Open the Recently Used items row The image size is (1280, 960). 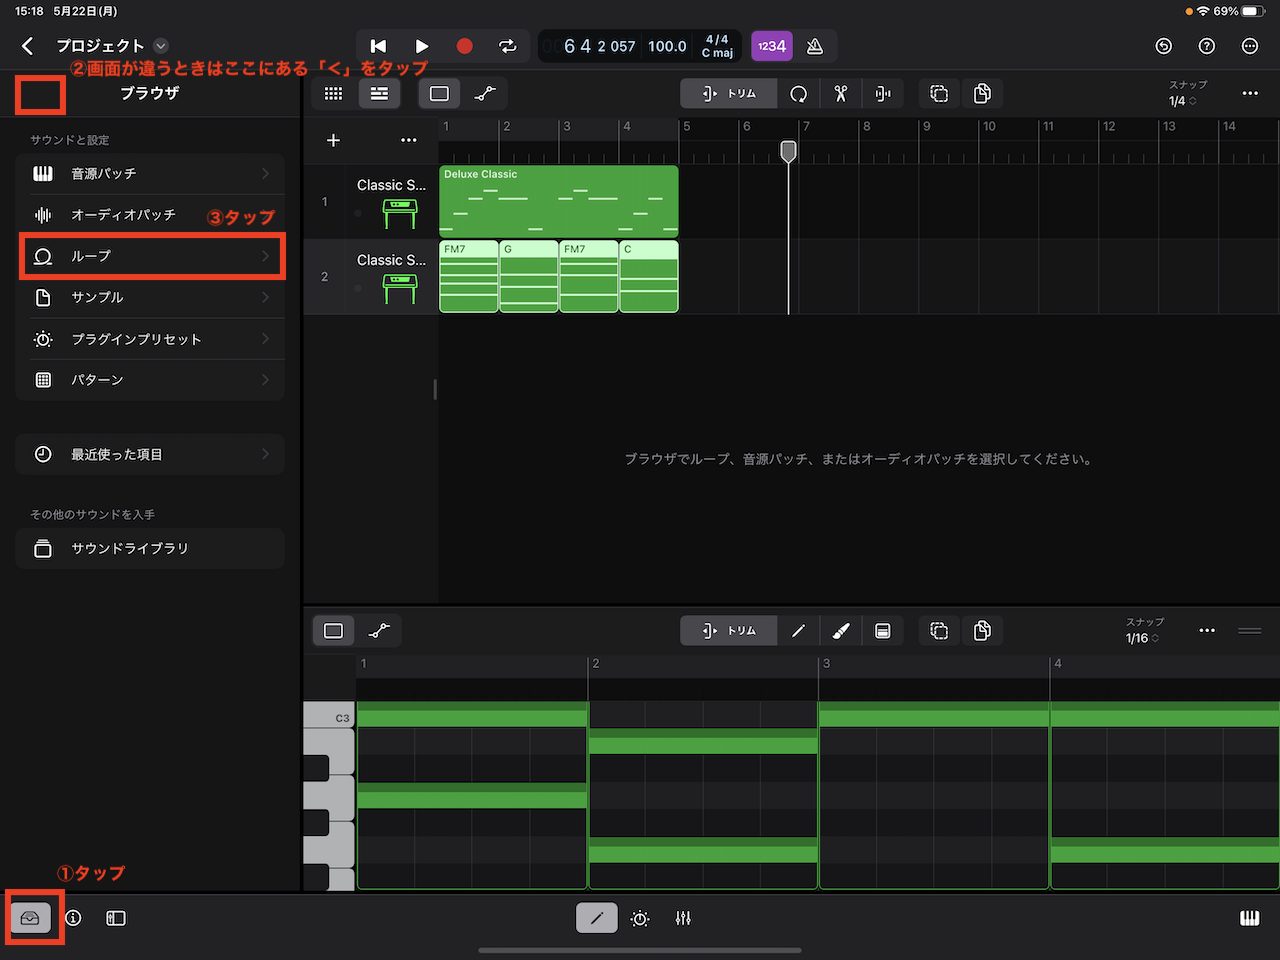tap(151, 454)
